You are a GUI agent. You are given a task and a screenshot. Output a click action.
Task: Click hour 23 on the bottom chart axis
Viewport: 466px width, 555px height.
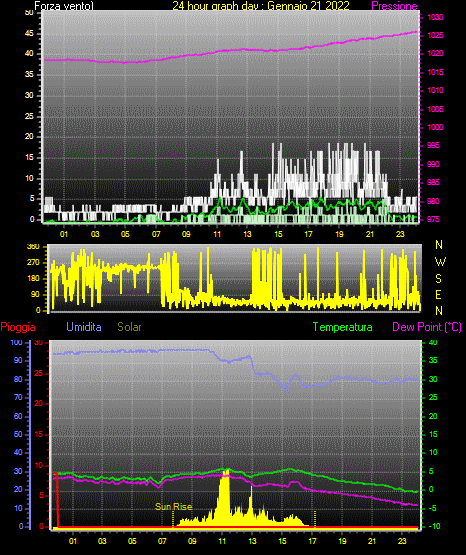coord(402,541)
